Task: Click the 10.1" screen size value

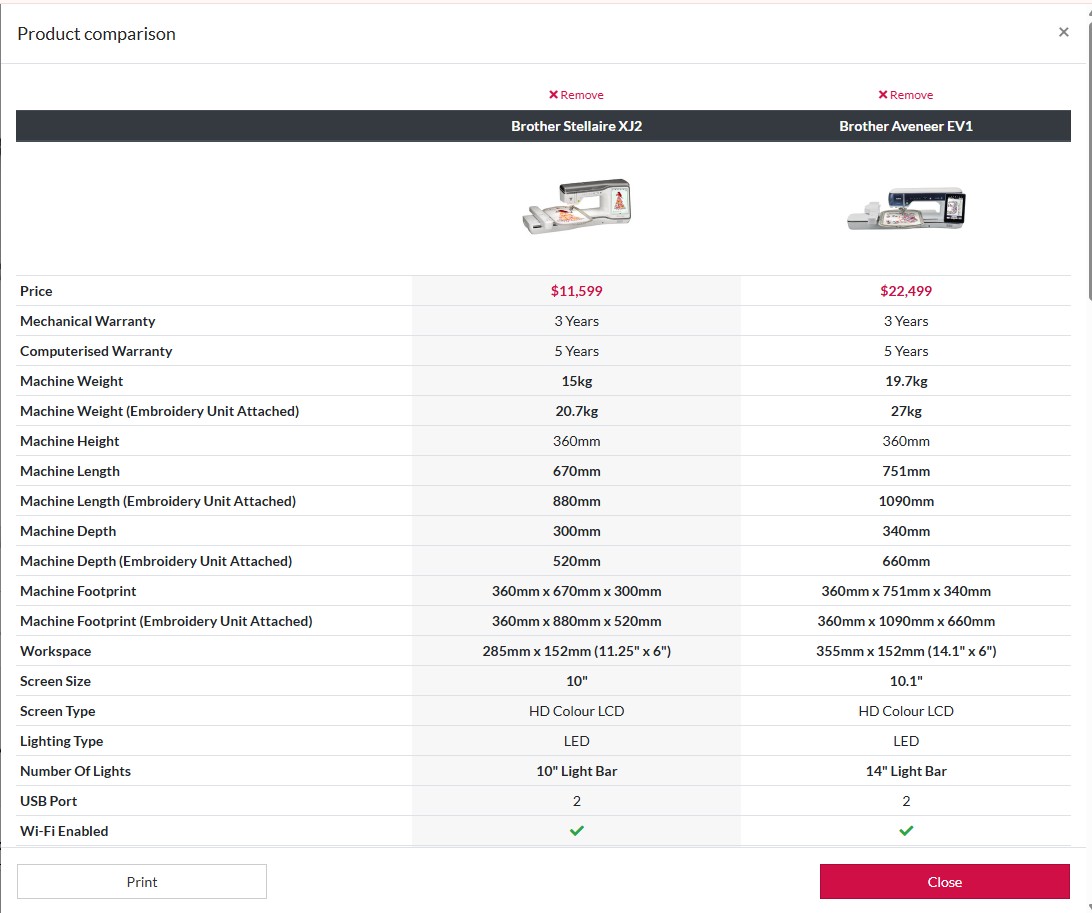Action: click(906, 681)
